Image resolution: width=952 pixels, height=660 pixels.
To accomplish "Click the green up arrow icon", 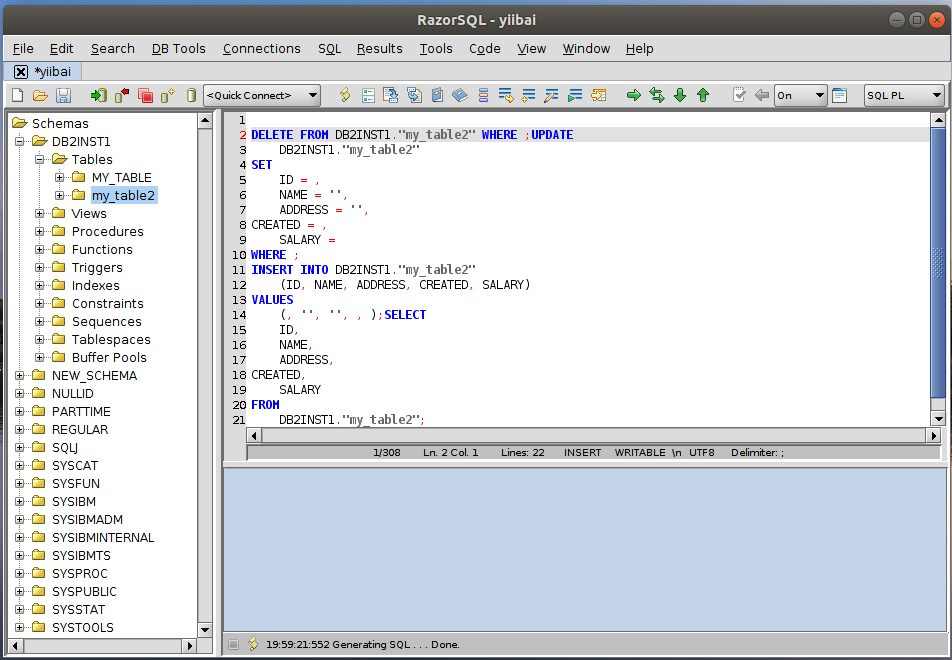I will point(703,95).
